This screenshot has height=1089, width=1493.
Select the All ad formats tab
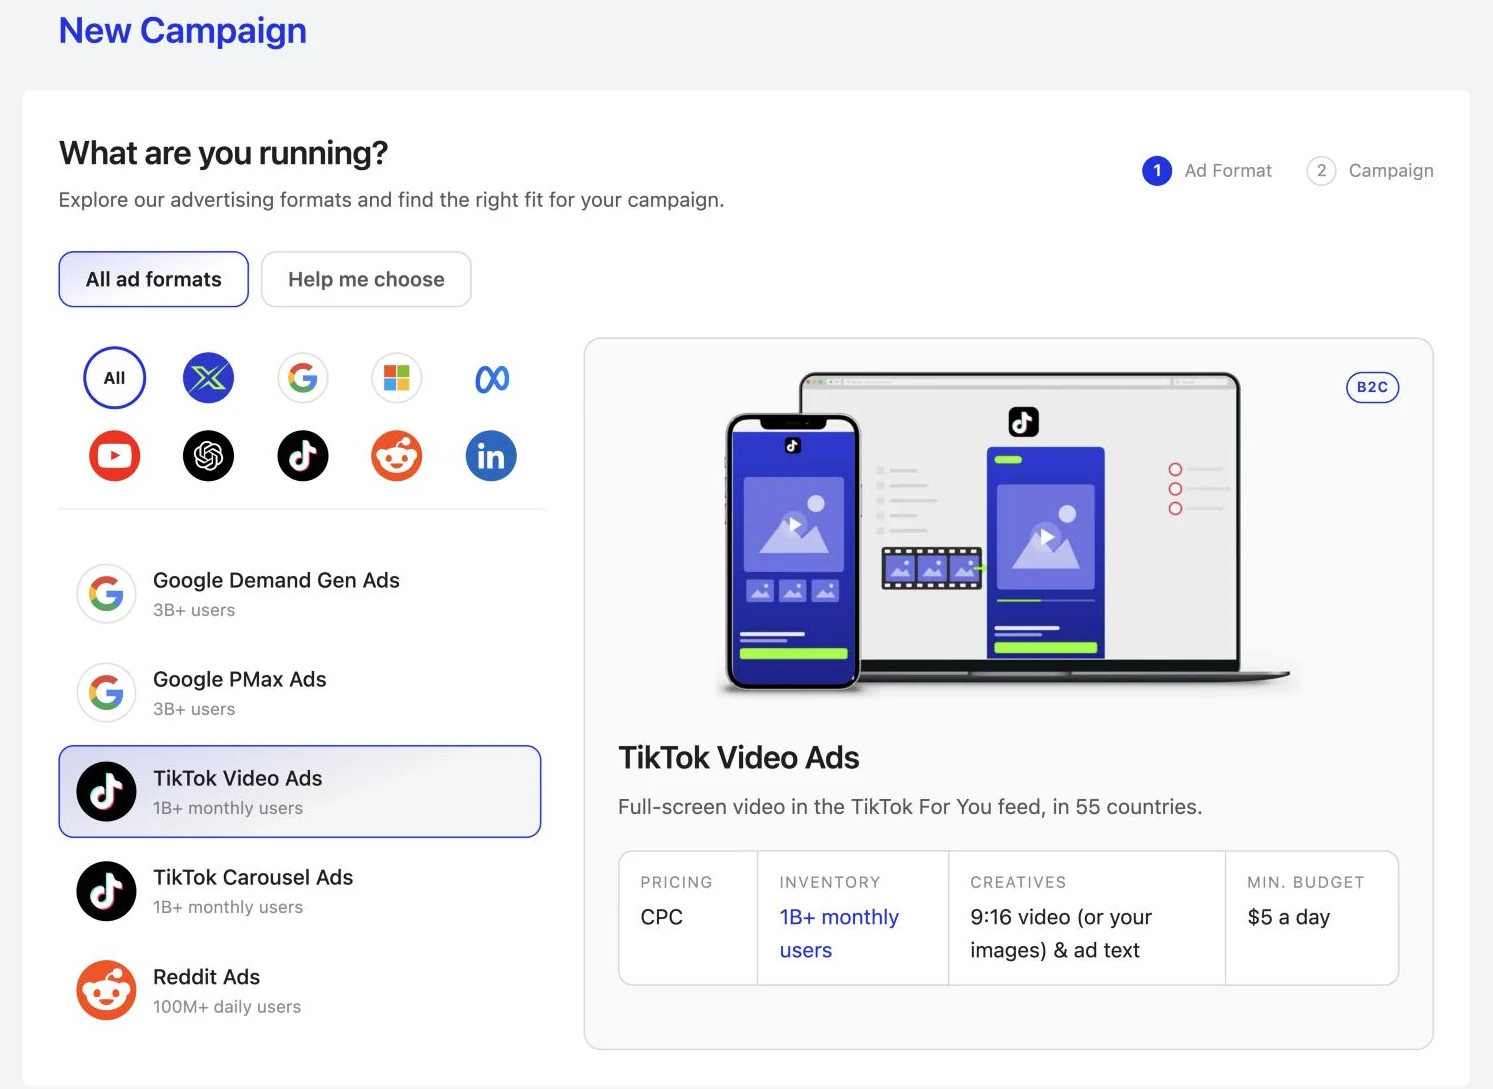coord(153,279)
